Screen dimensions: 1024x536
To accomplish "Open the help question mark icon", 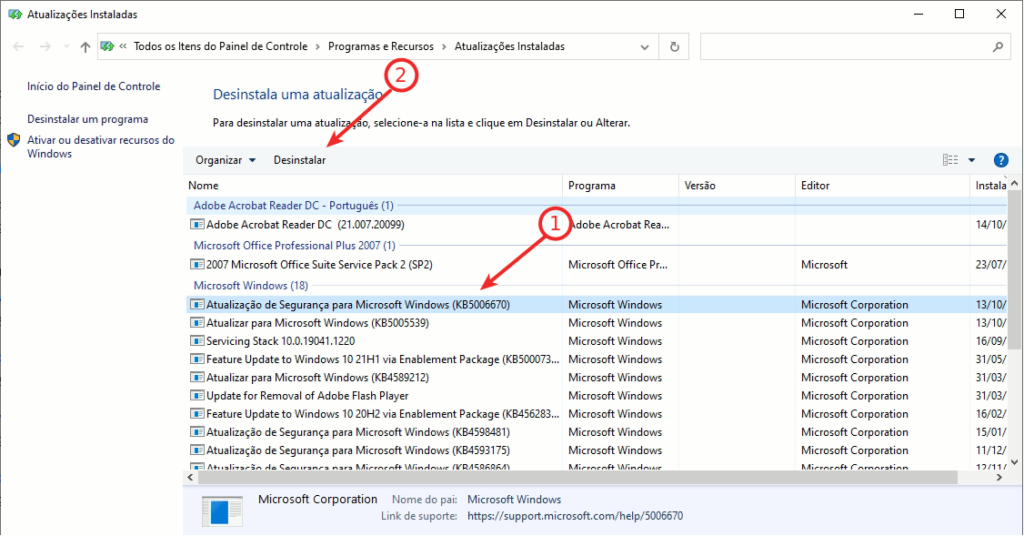I will pyautogui.click(x=1000, y=160).
